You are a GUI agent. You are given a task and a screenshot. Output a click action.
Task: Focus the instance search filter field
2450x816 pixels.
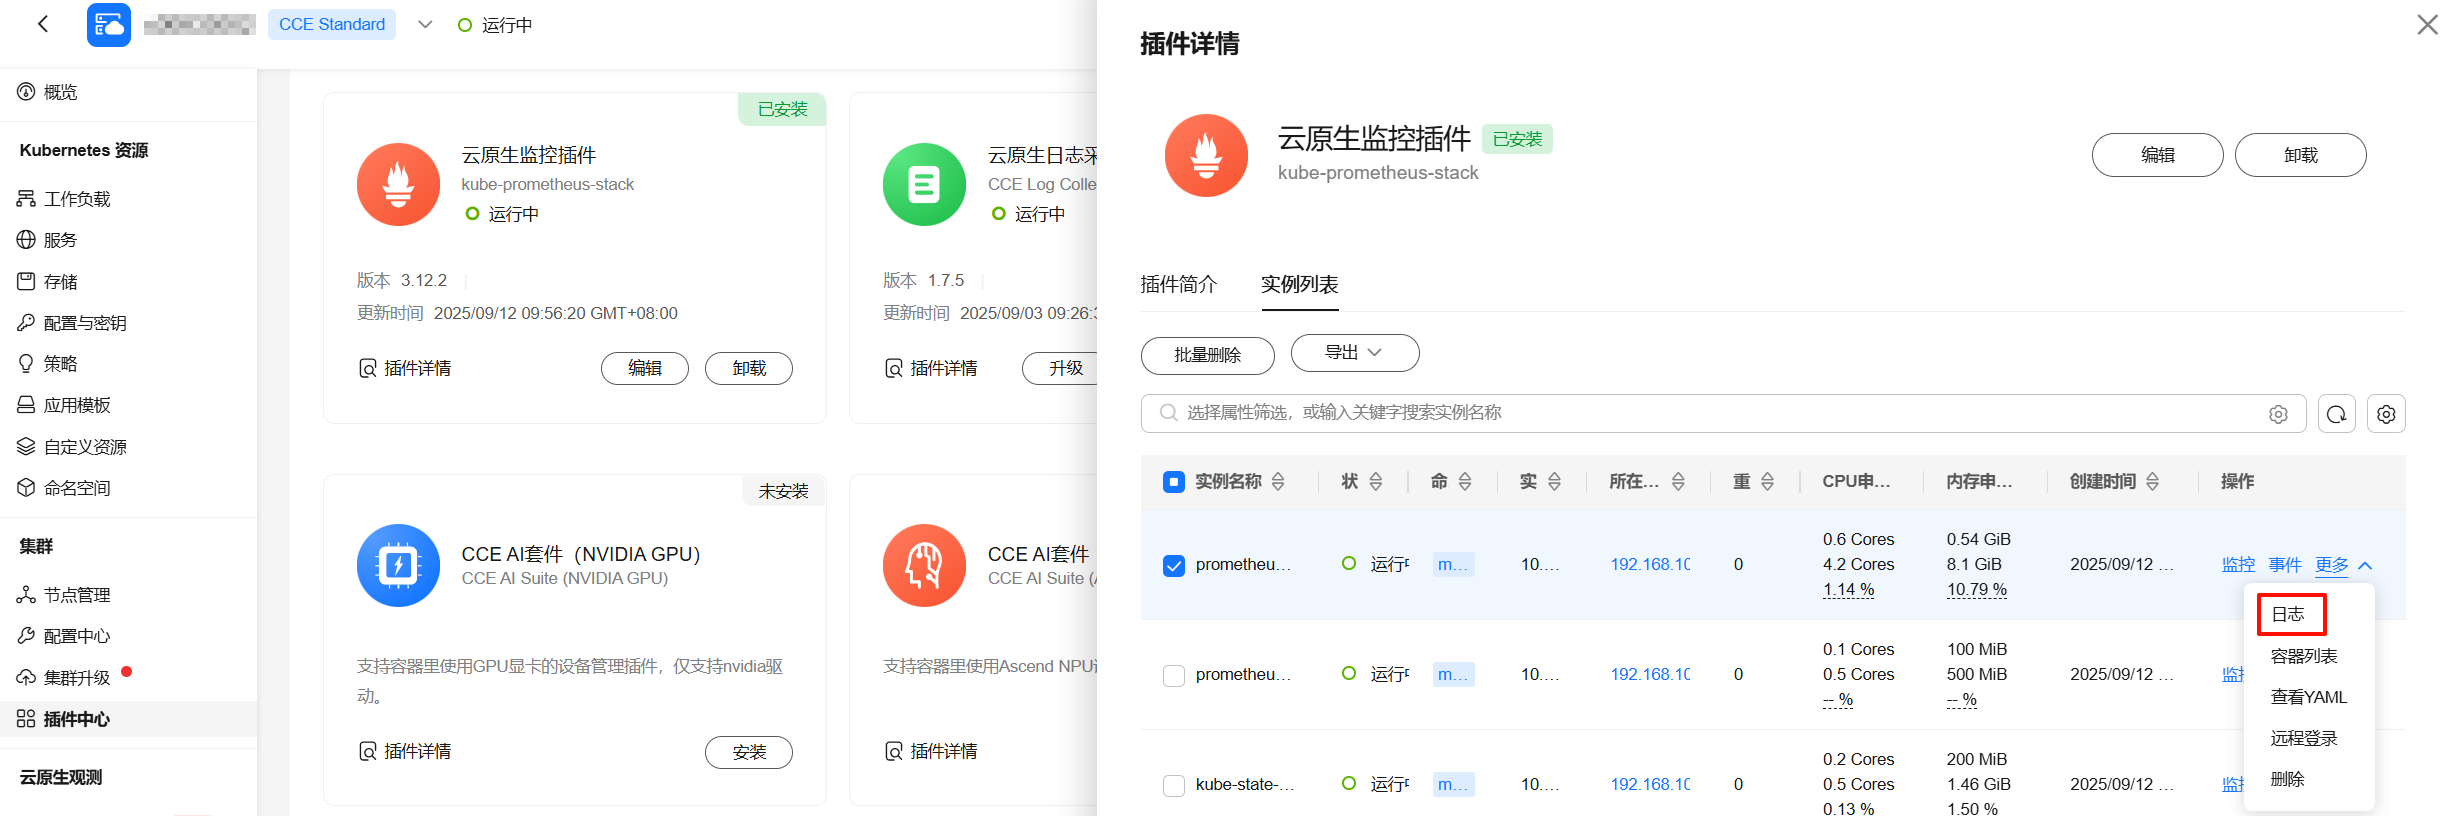[x=1723, y=413]
